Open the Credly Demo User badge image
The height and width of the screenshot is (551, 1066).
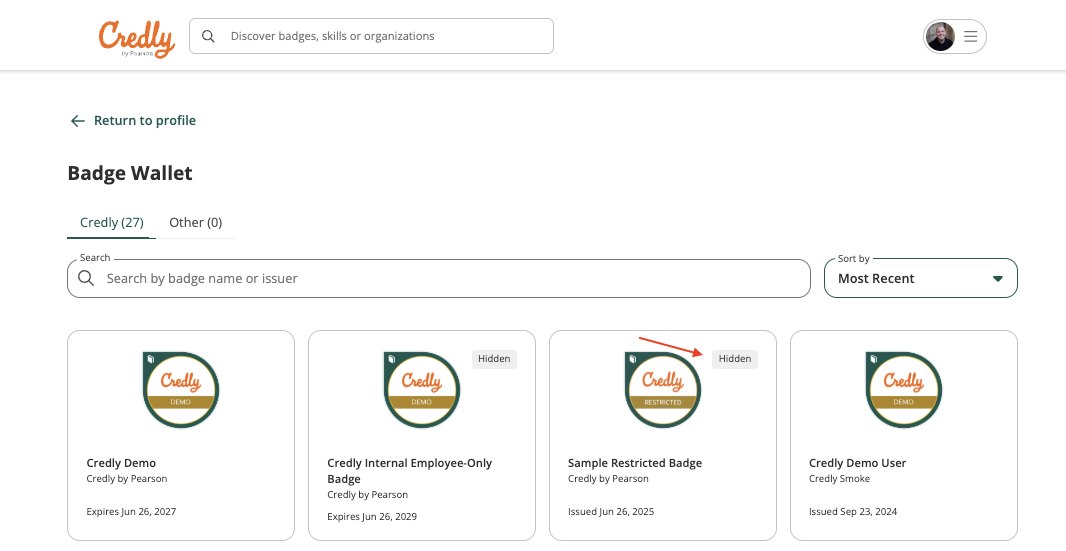[904, 390]
